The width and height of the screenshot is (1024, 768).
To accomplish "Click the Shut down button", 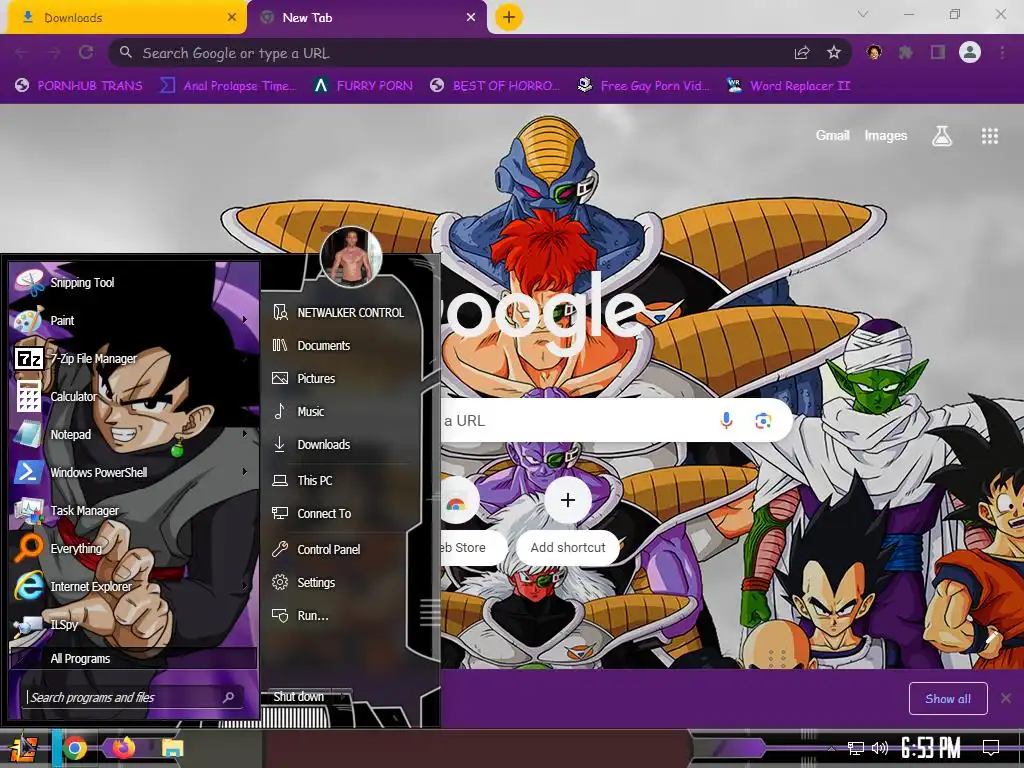I will click(298, 697).
